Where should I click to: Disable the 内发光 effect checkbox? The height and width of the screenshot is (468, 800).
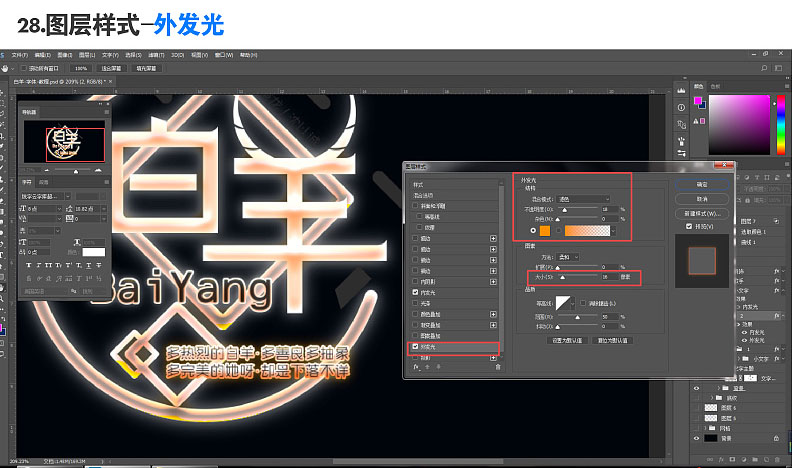click(415, 292)
